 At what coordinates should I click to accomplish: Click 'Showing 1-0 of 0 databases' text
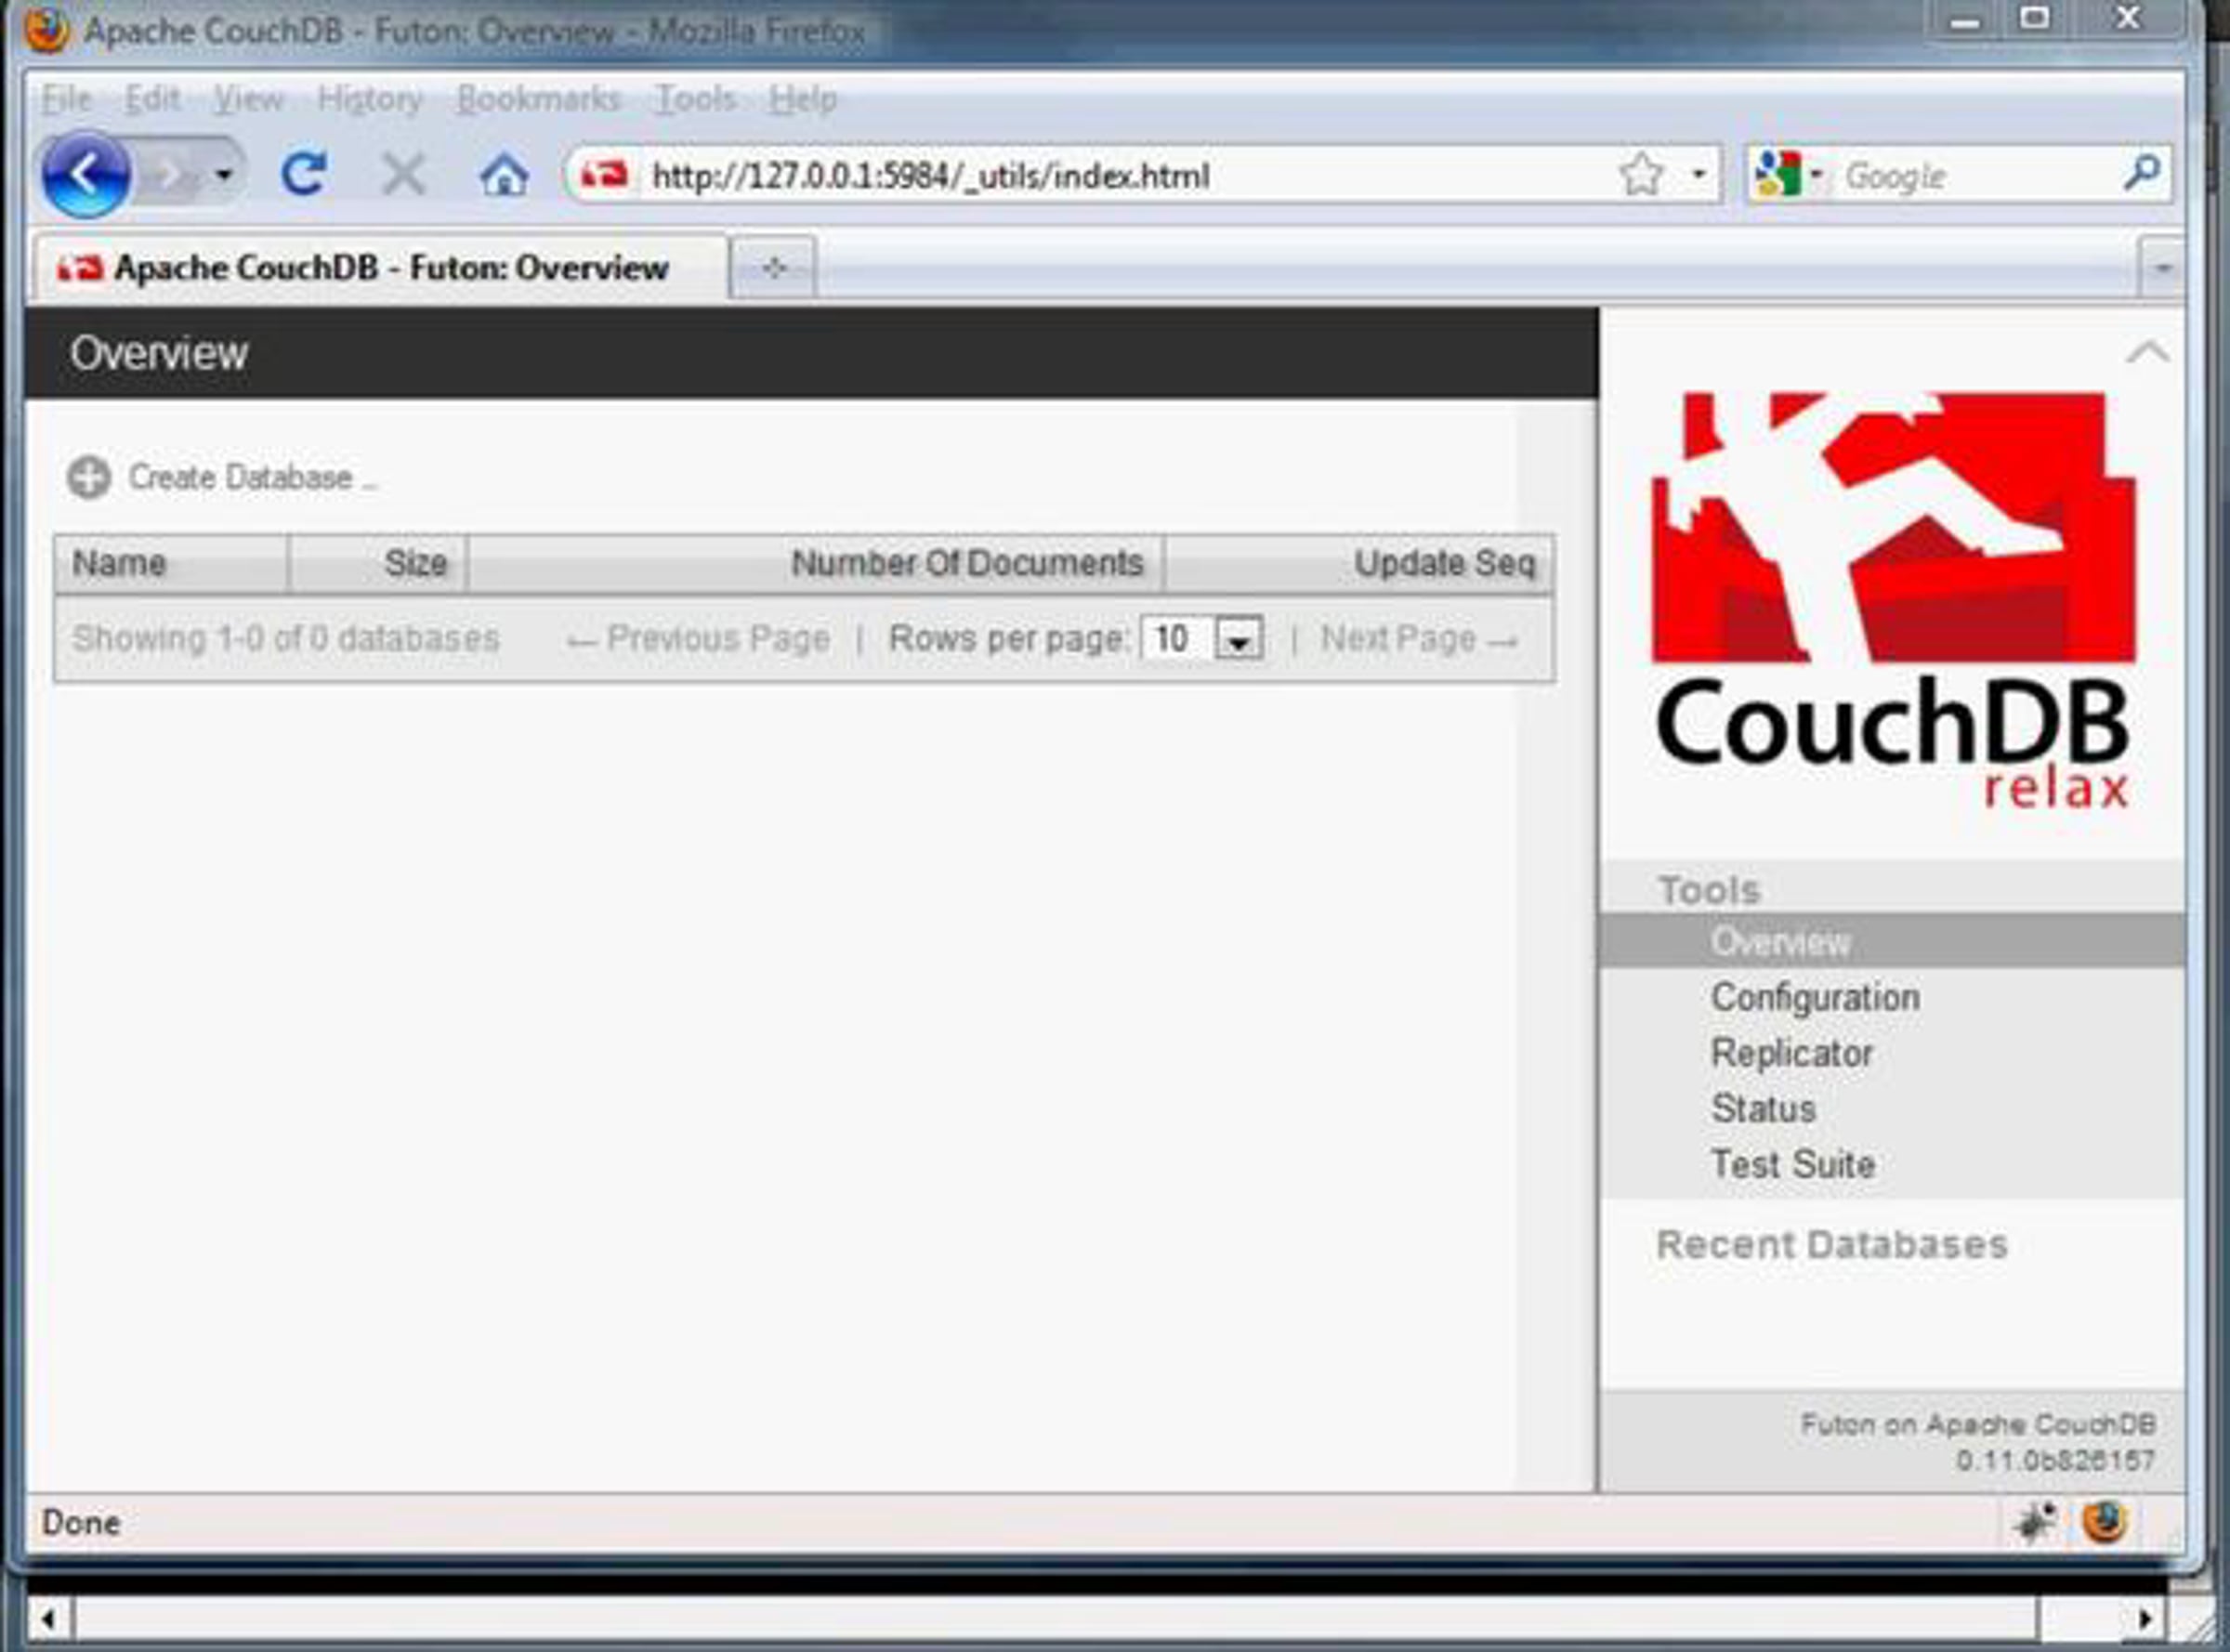point(286,638)
